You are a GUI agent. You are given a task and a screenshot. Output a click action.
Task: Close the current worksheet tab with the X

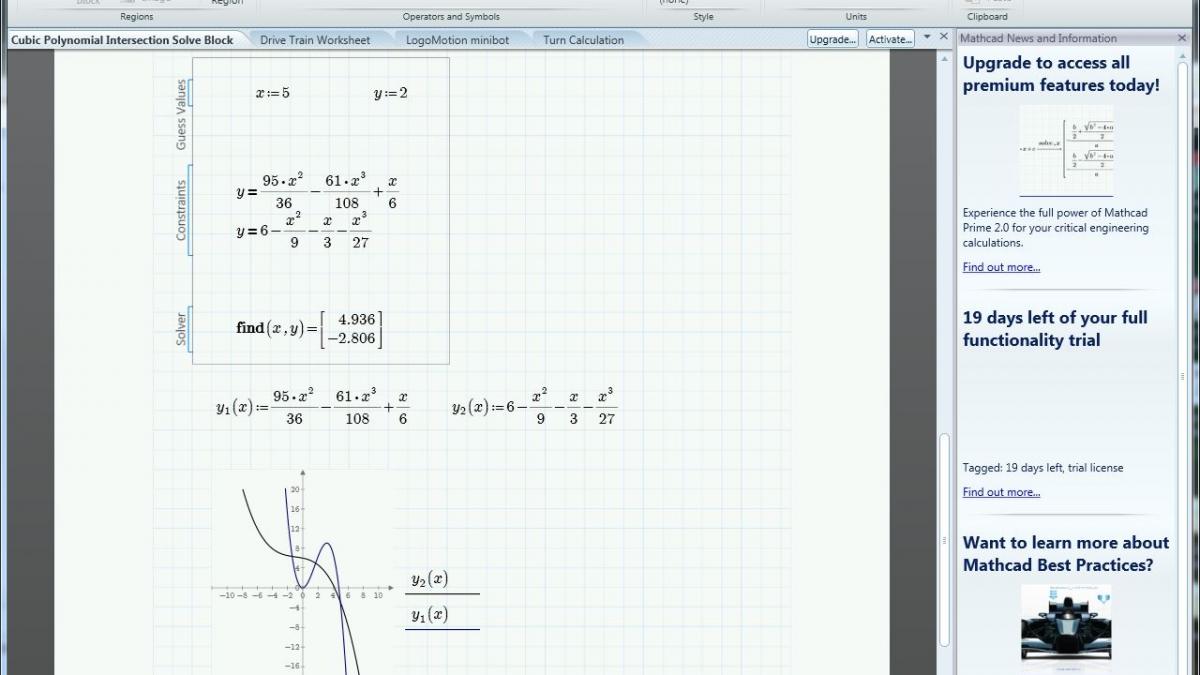tap(943, 38)
